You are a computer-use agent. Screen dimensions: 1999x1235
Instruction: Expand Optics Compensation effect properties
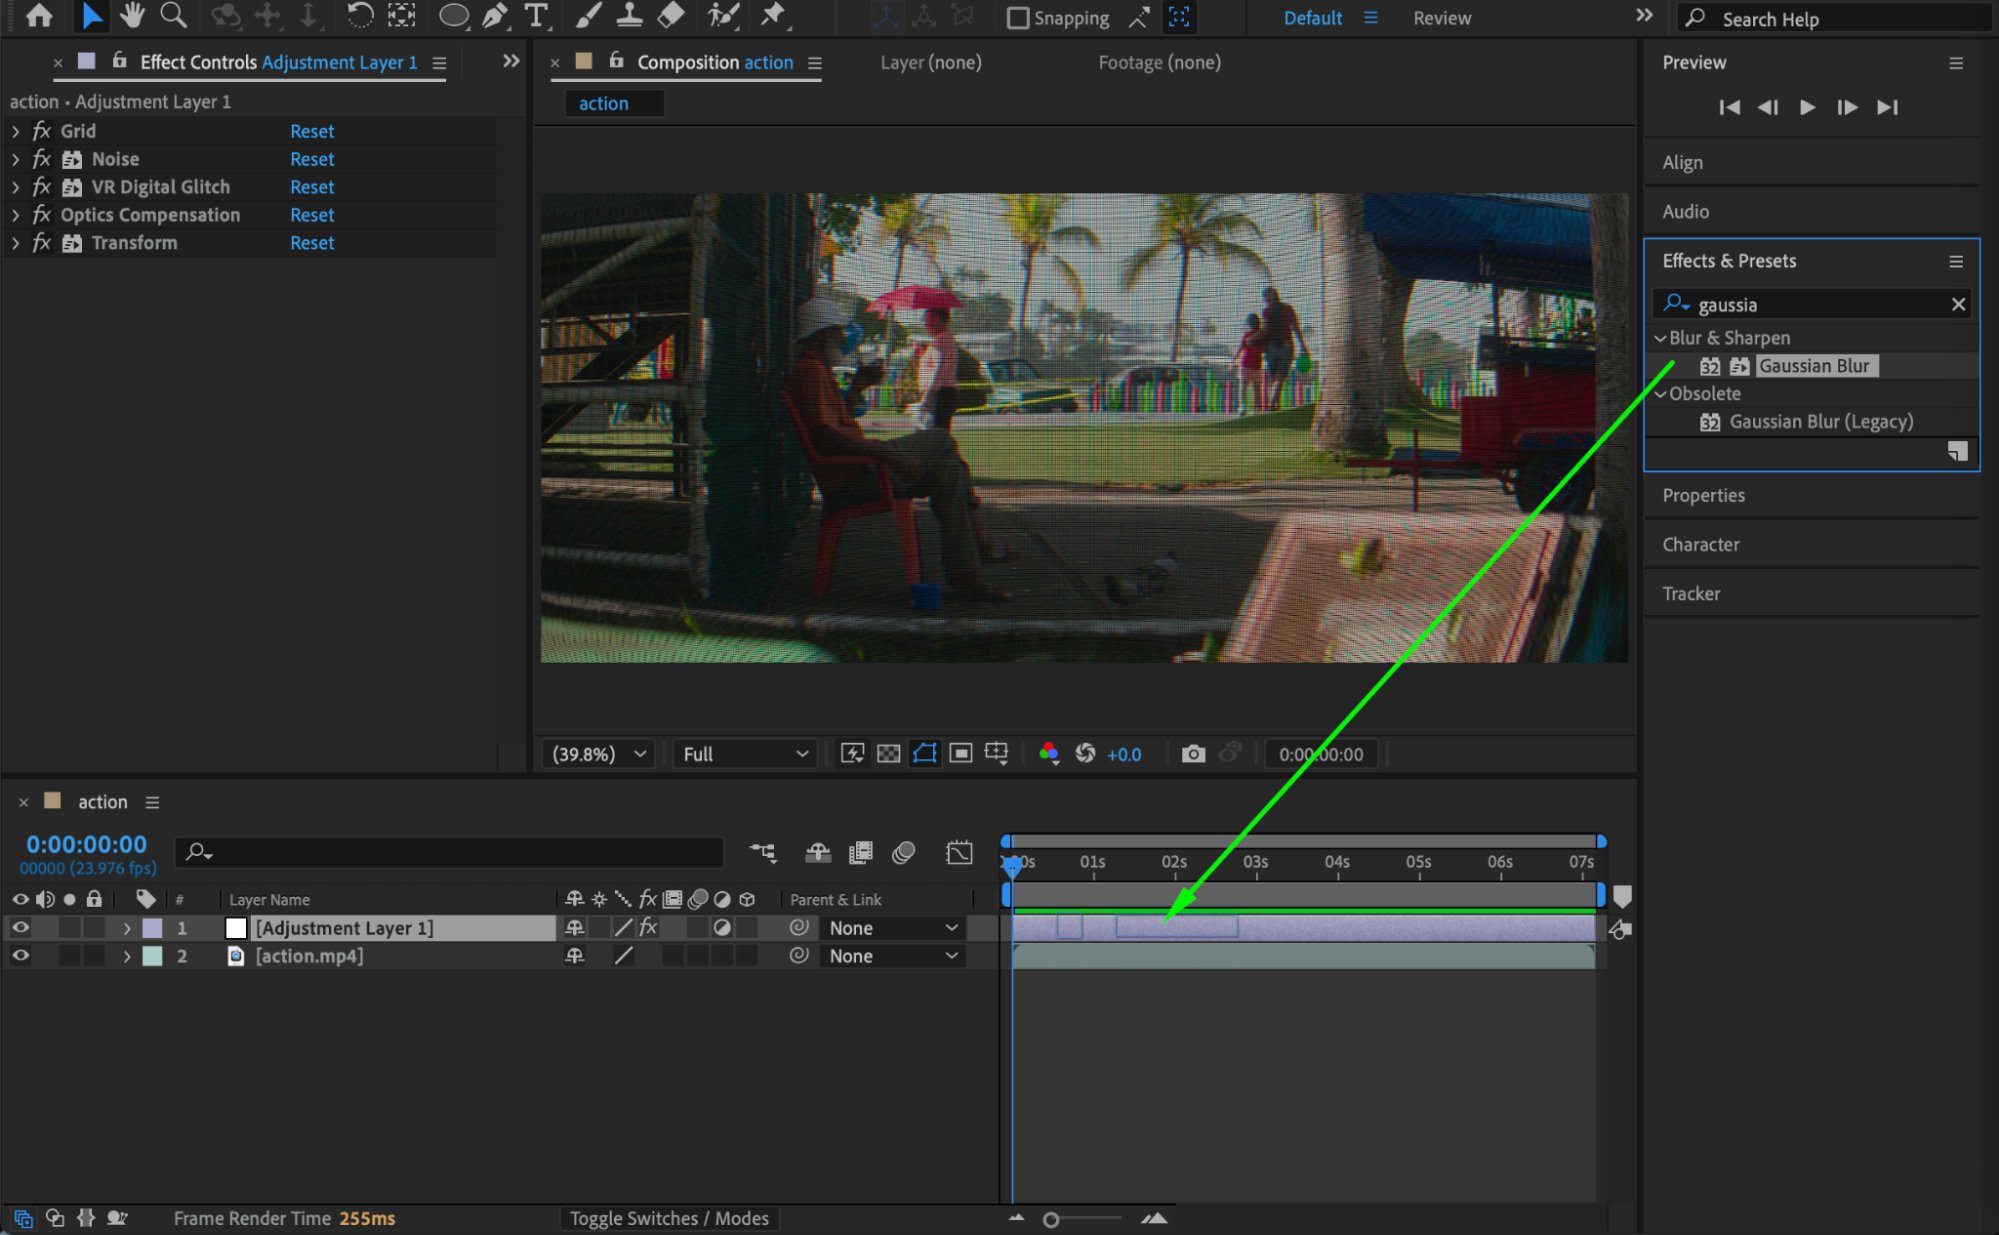click(15, 215)
